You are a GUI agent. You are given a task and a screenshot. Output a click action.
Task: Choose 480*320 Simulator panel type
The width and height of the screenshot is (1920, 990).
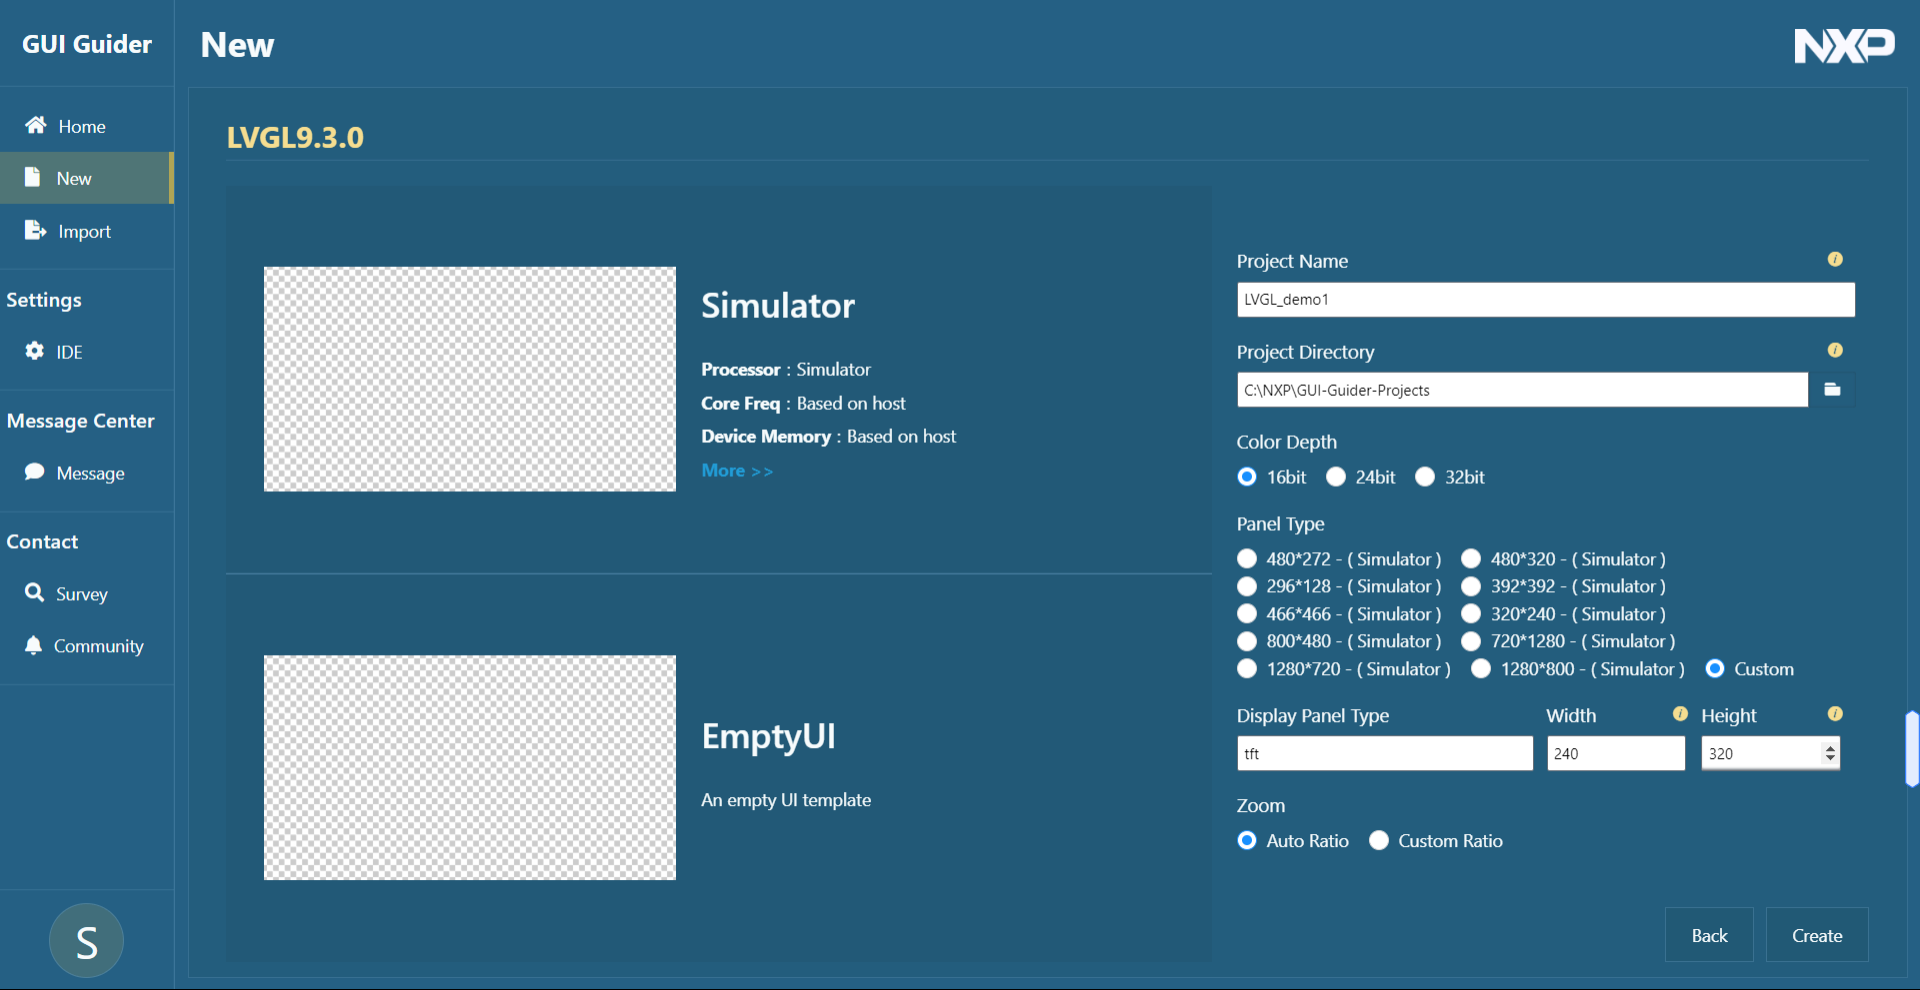tap(1471, 559)
